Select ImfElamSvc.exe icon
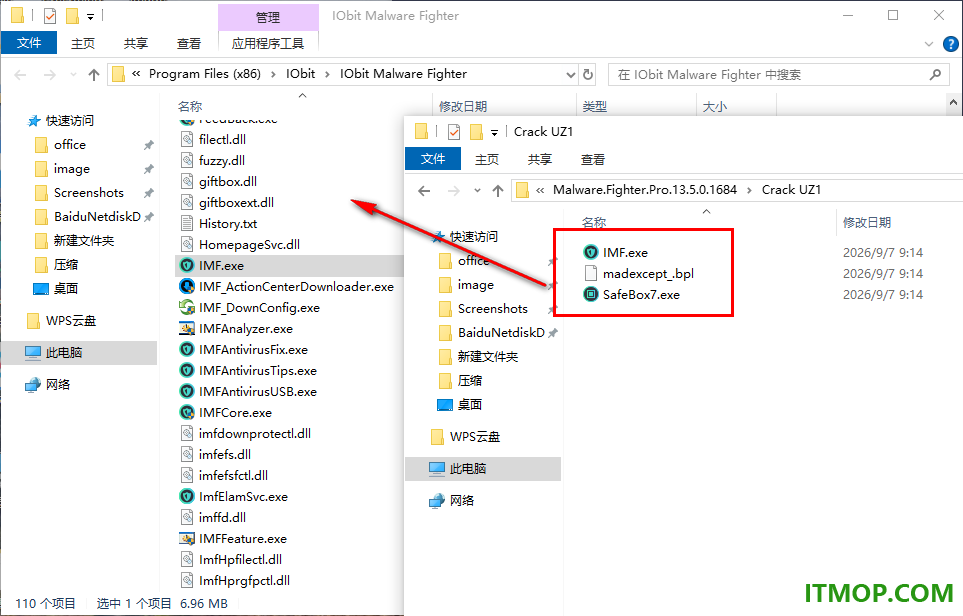 point(187,497)
